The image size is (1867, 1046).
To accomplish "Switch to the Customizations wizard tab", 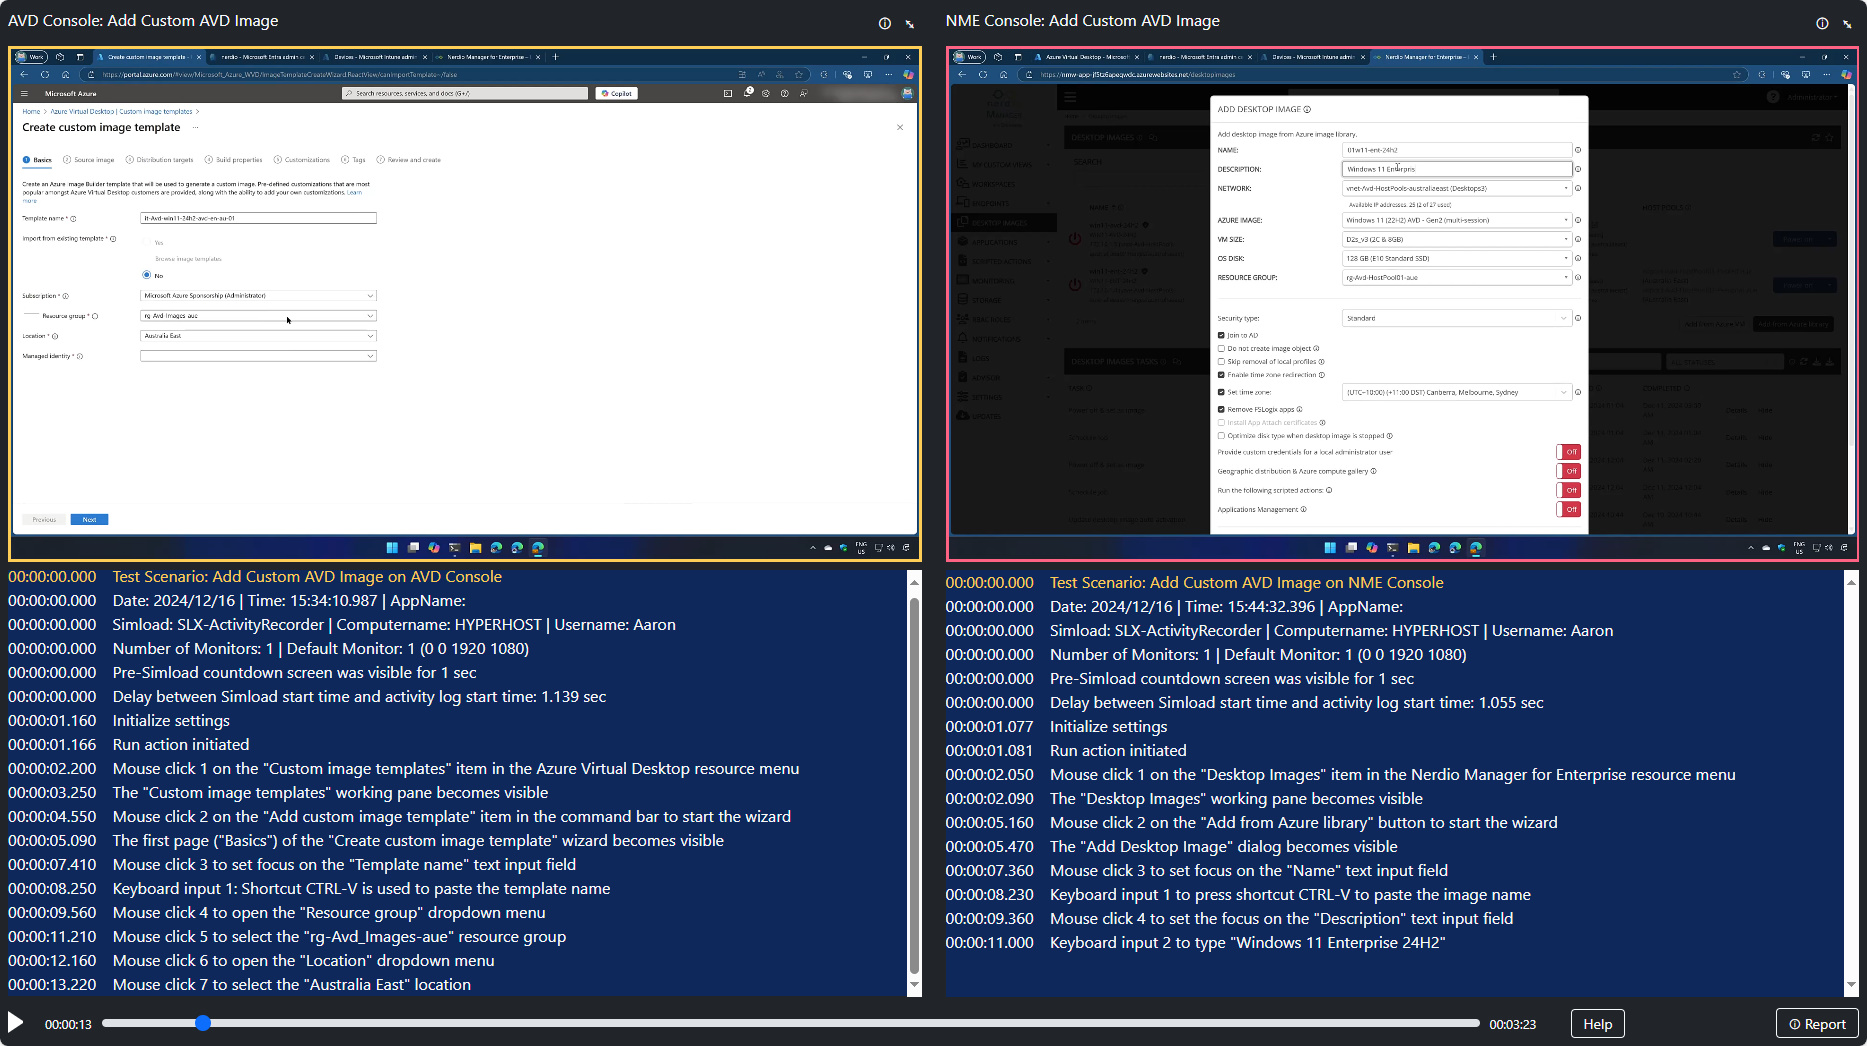I will coord(302,160).
